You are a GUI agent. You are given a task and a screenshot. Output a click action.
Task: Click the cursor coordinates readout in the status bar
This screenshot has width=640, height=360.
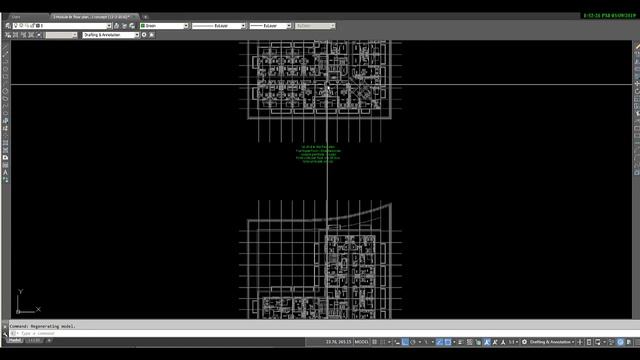coord(338,342)
